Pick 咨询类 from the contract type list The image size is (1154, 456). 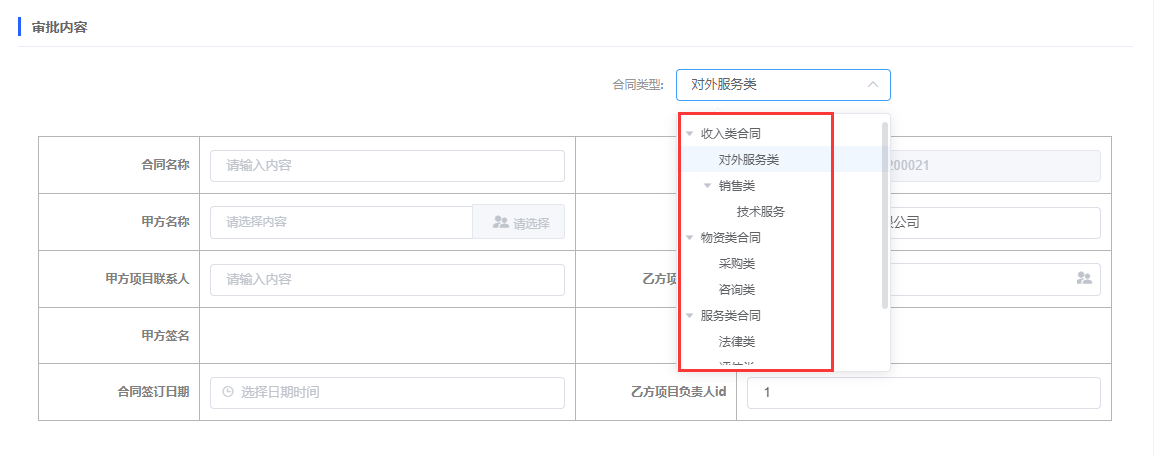736,290
